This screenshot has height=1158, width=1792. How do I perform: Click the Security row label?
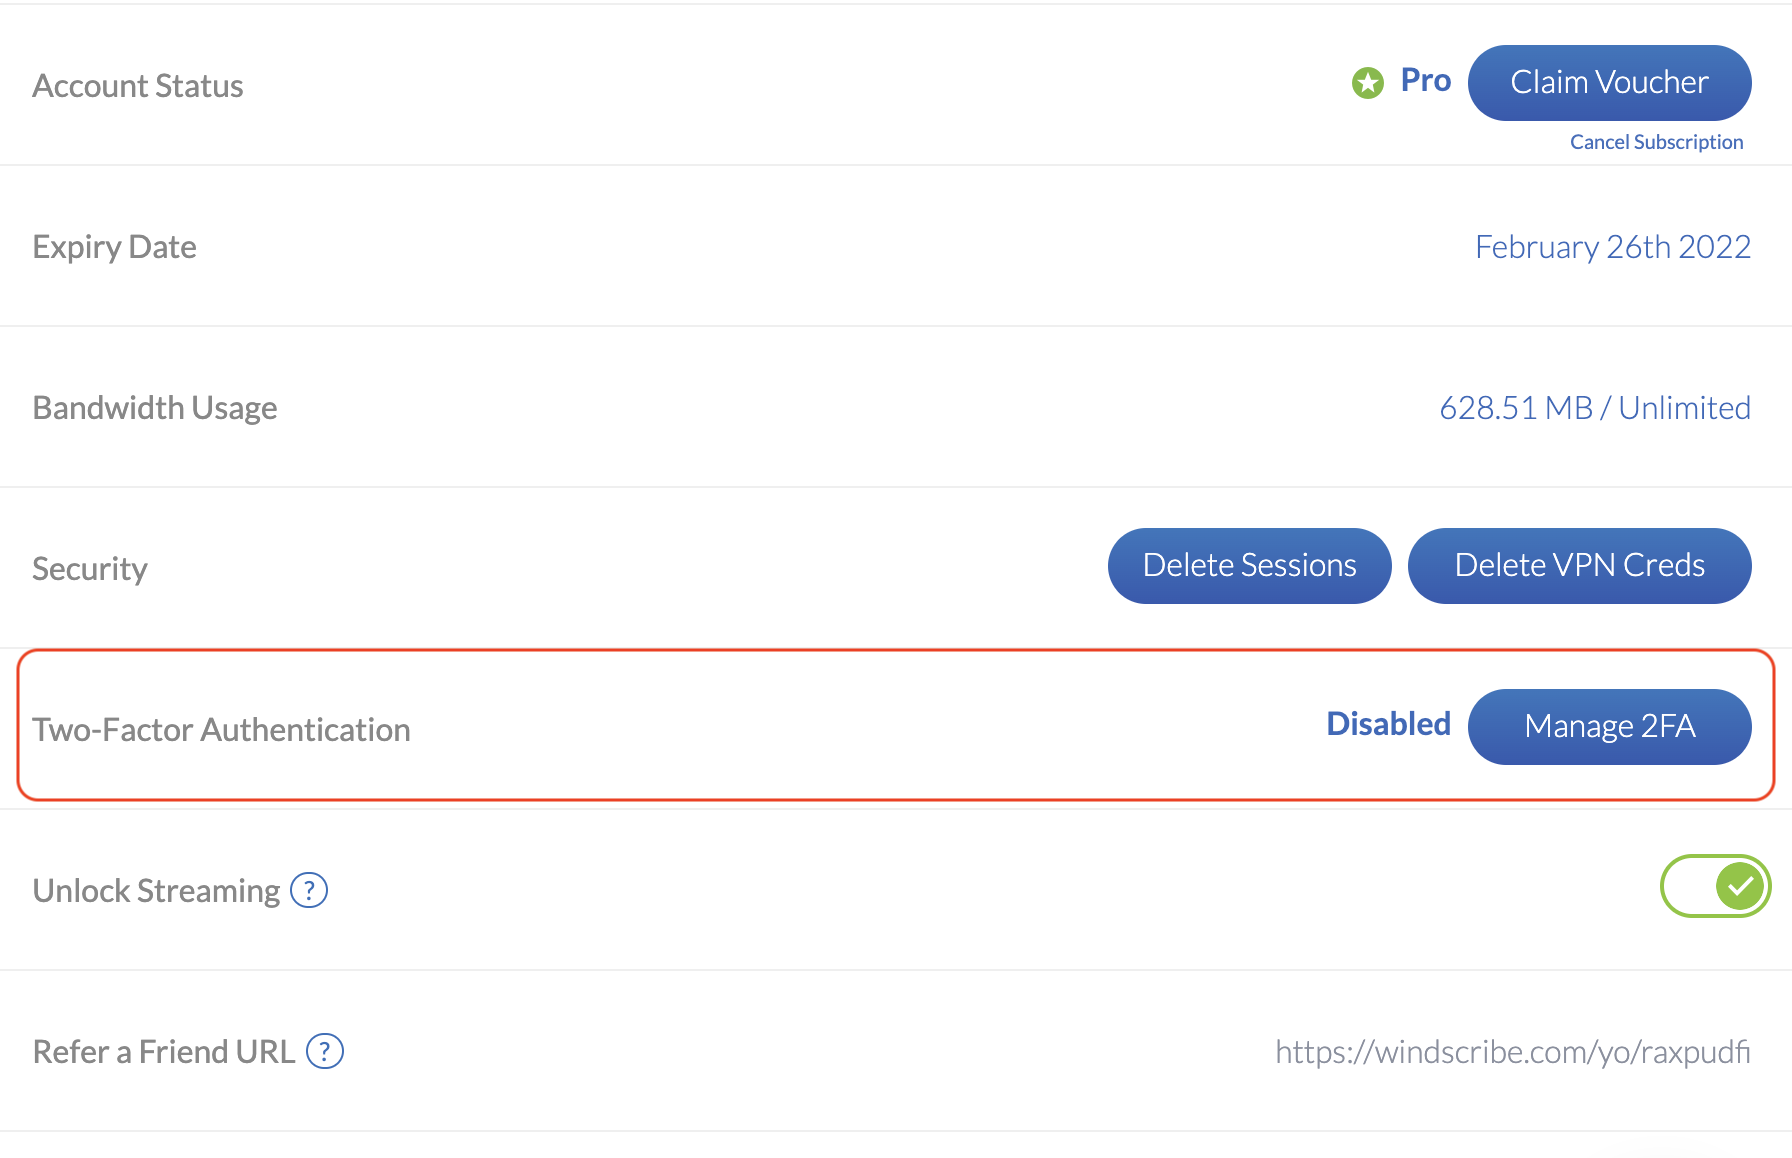(90, 569)
